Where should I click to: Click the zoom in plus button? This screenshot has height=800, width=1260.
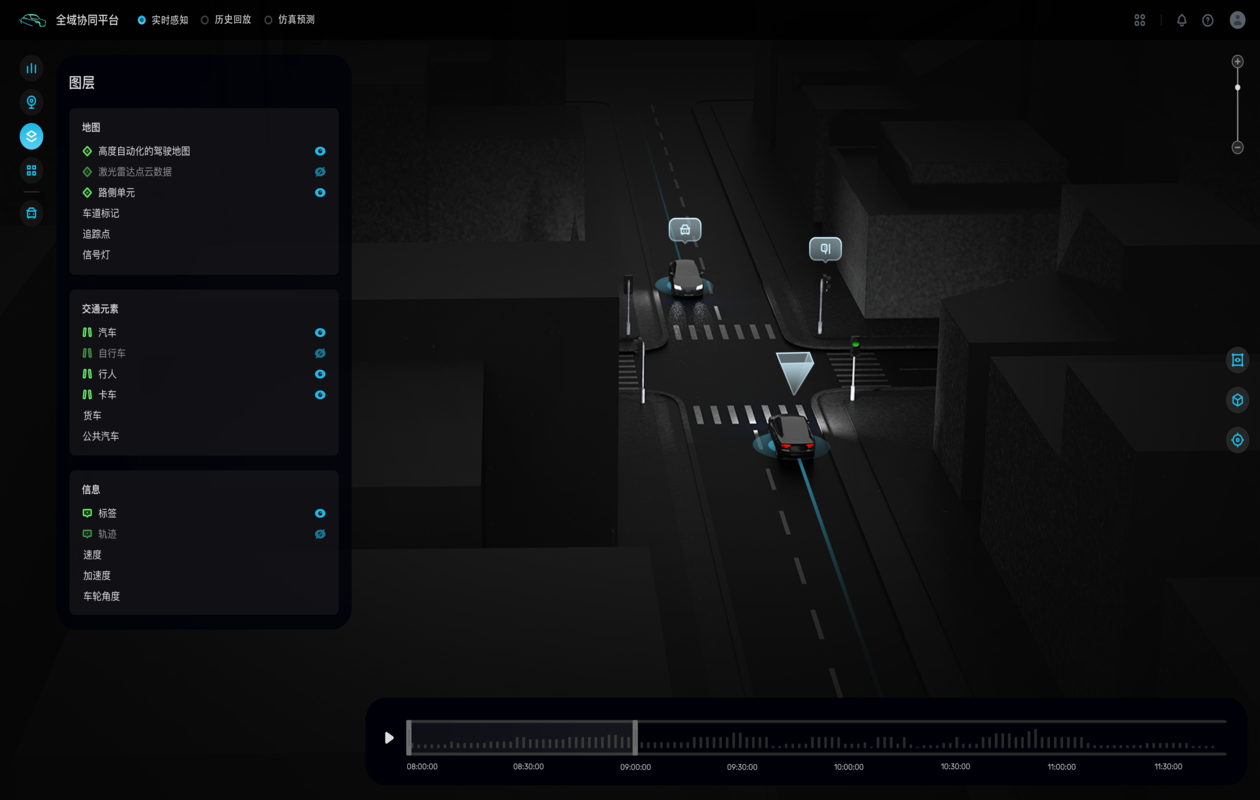[x=1237, y=62]
